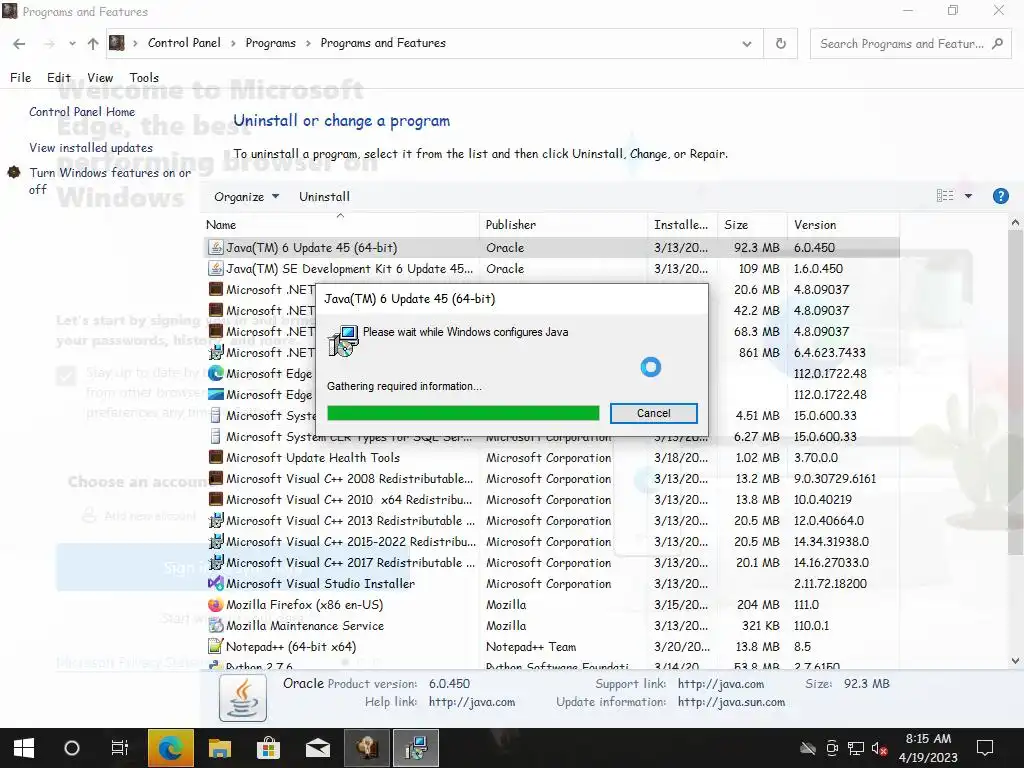The image size is (1024, 768).
Task: Click the Programs breadcrumb
Action: [x=270, y=43]
